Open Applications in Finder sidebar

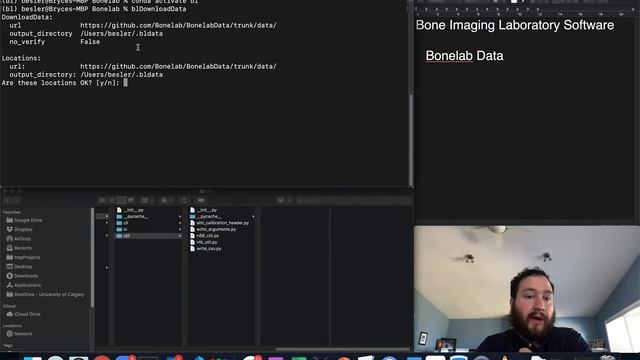(24, 285)
